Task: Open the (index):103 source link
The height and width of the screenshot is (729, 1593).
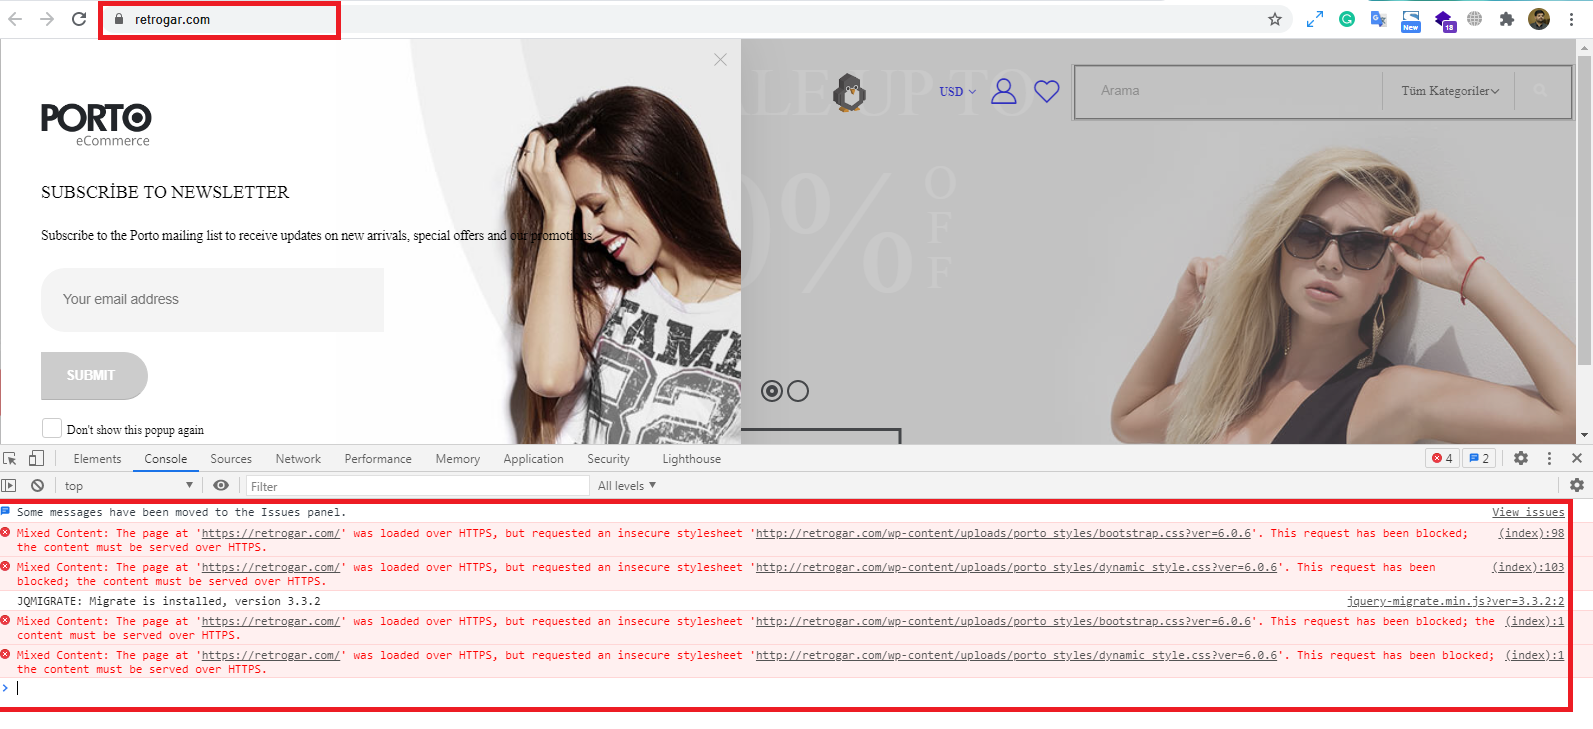Action: [x=1528, y=567]
